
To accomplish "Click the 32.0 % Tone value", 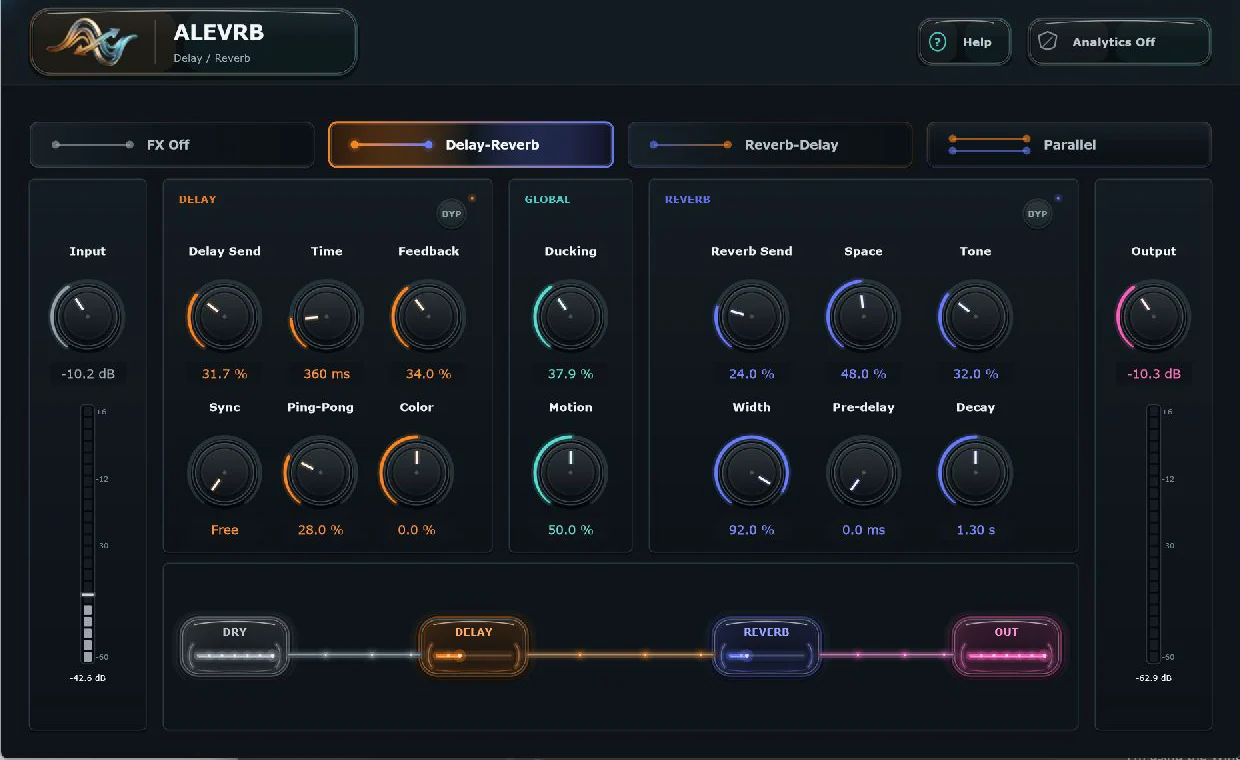I will pos(975,374).
